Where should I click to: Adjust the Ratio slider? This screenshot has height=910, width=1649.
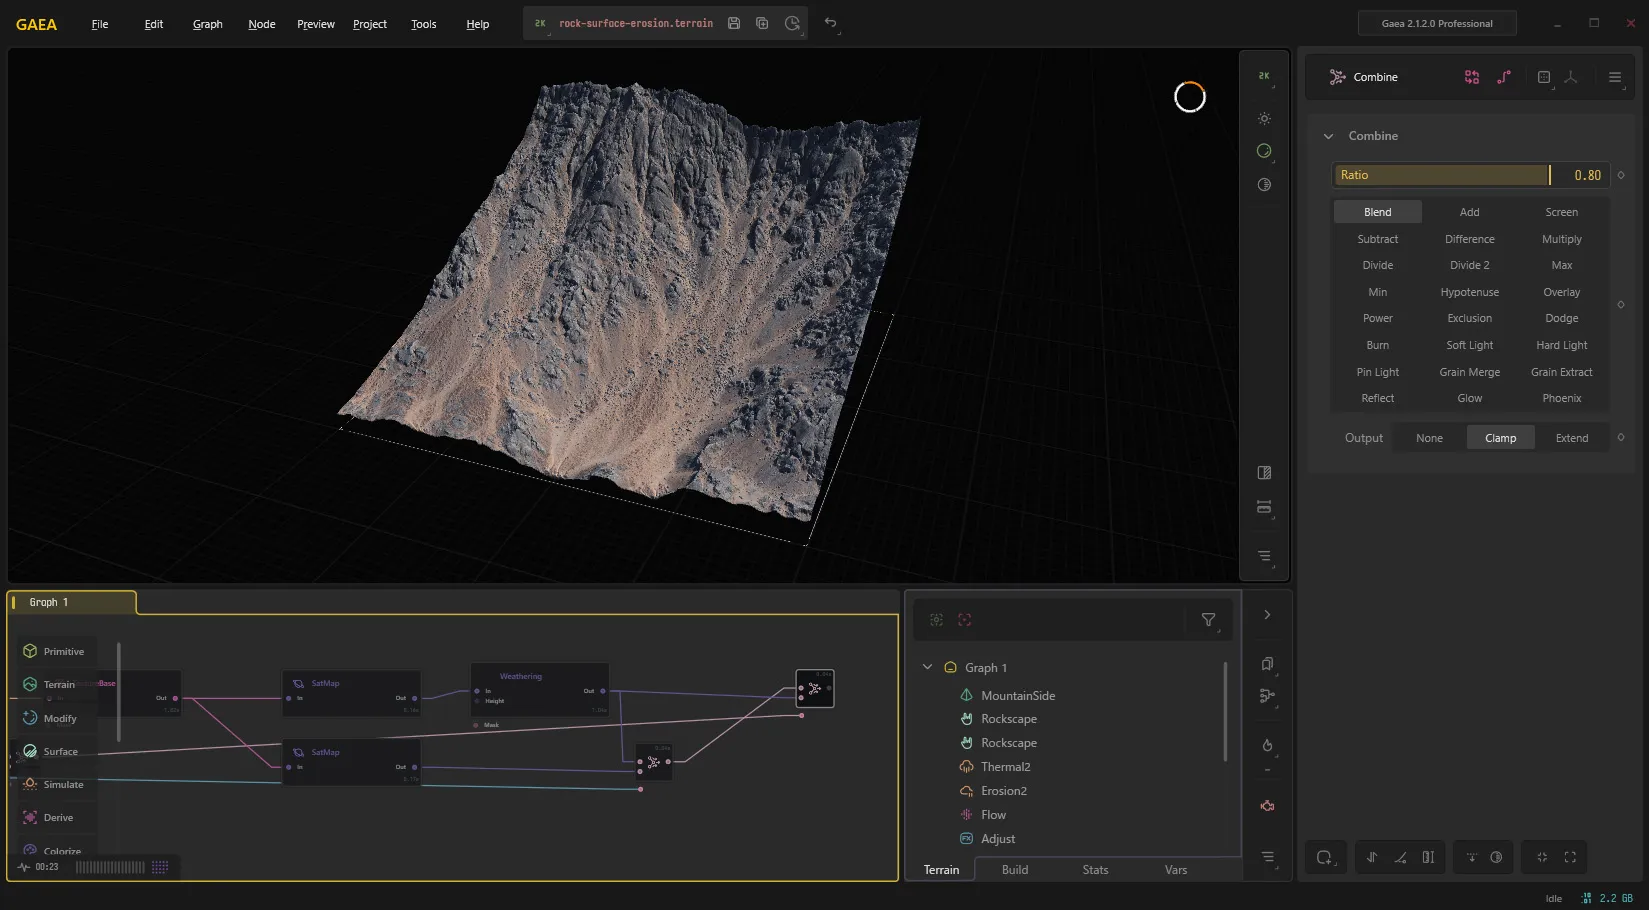(x=1471, y=175)
